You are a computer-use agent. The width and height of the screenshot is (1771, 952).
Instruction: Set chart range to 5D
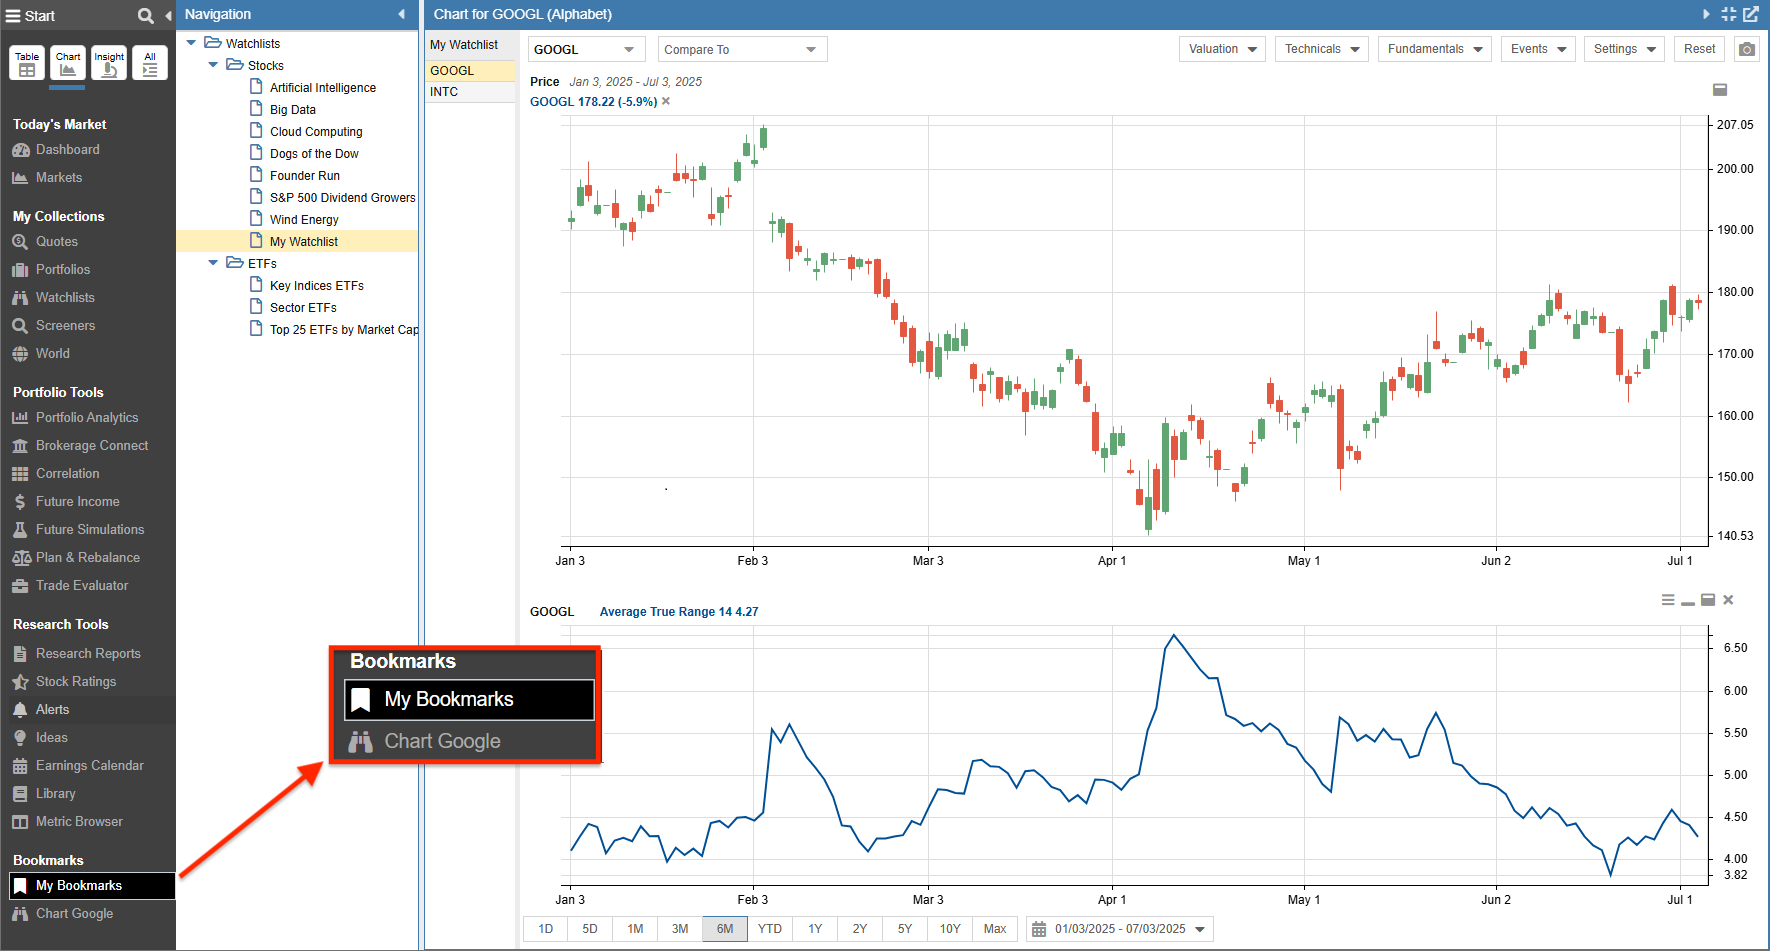(x=590, y=929)
